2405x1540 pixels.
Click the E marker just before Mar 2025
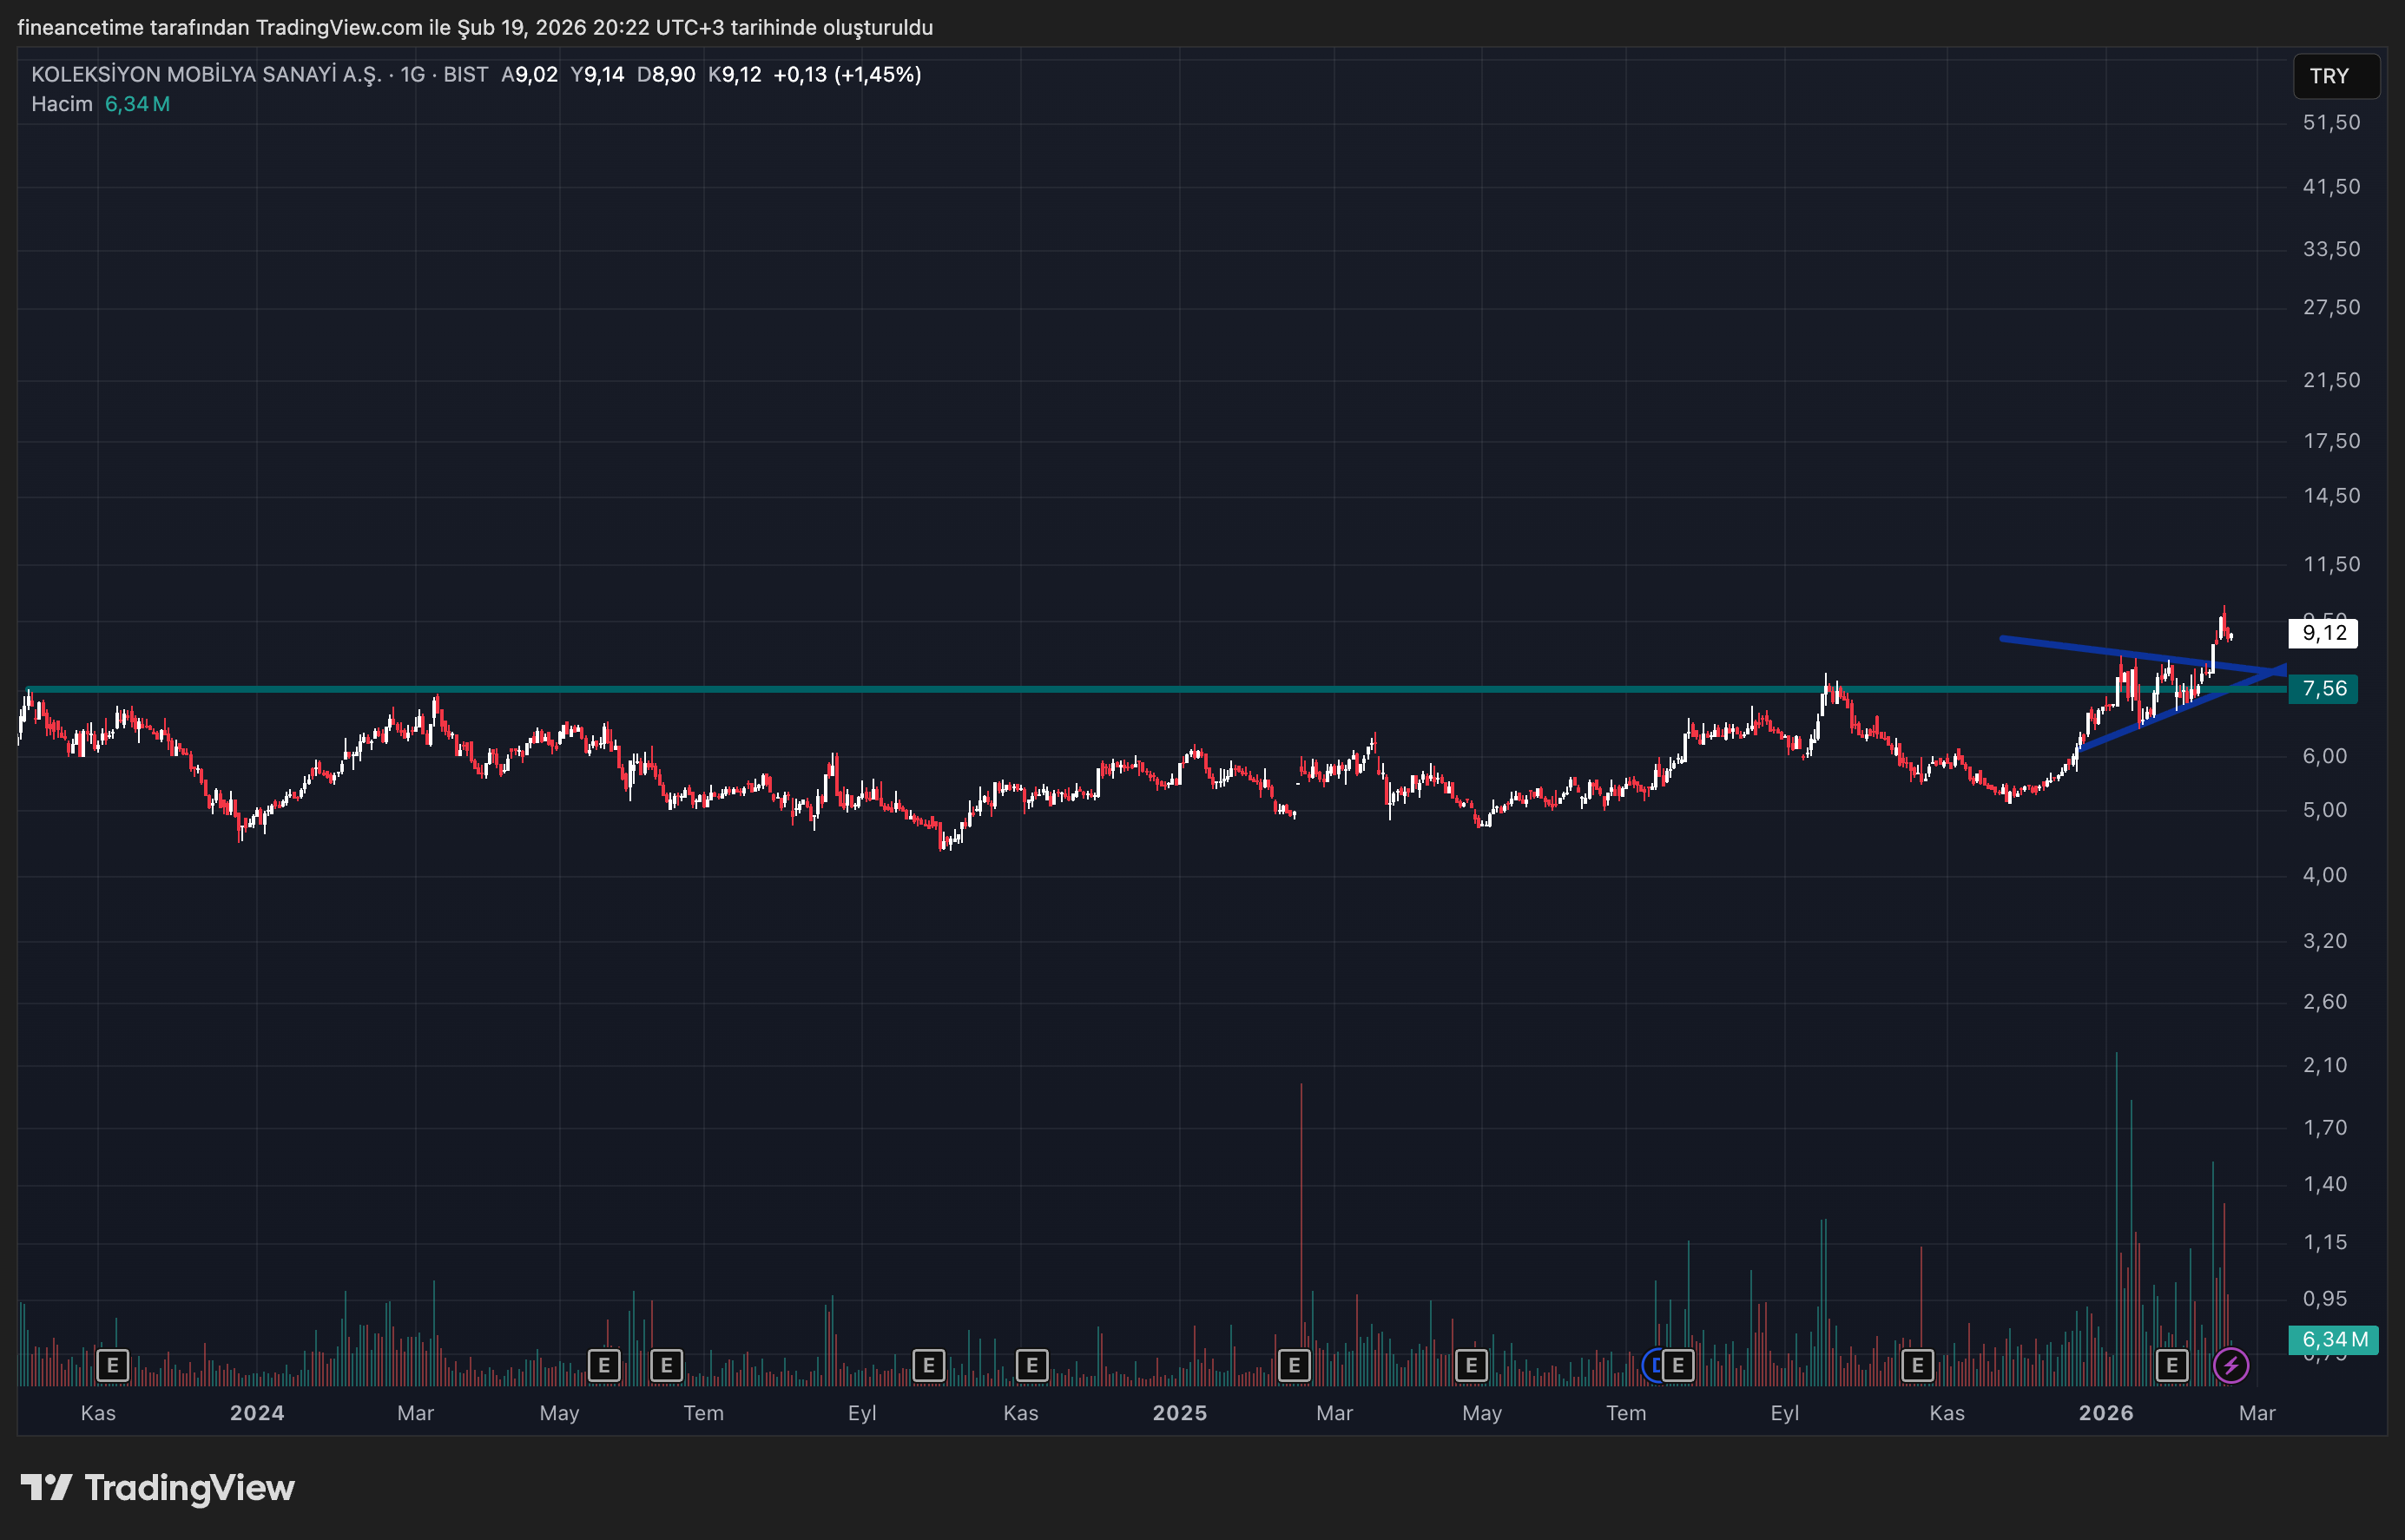1294,1365
